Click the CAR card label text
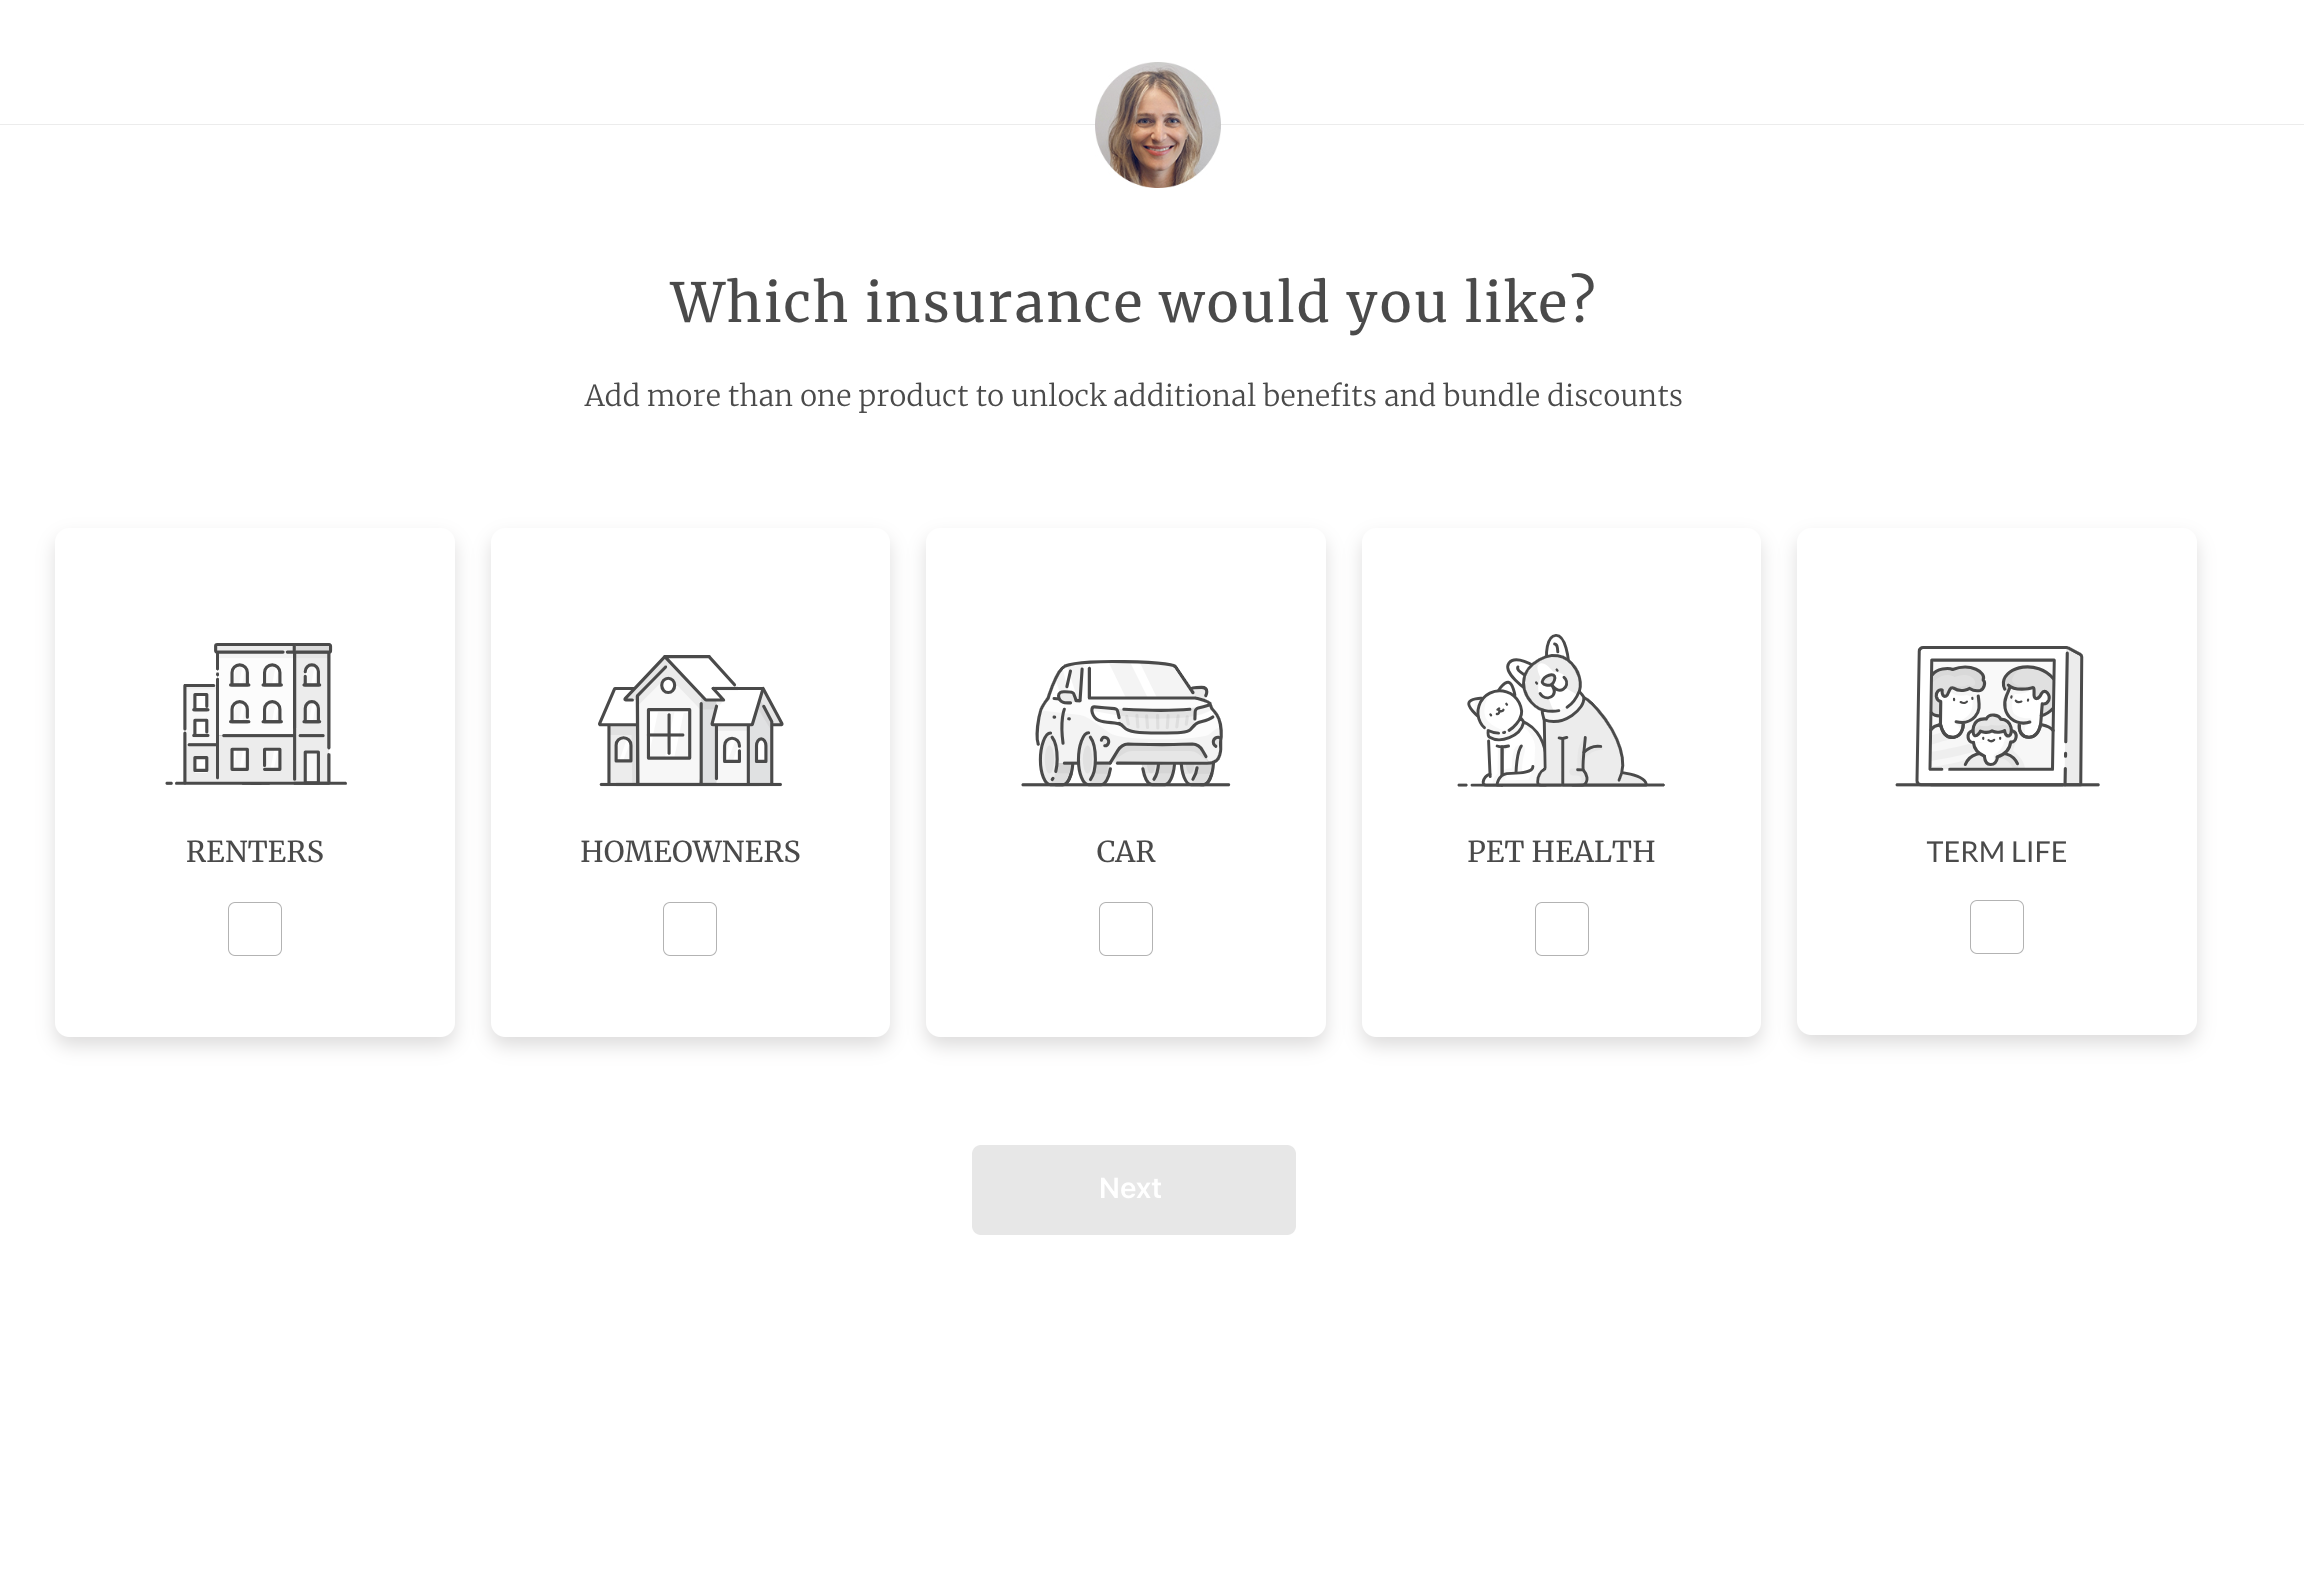 1126,851
